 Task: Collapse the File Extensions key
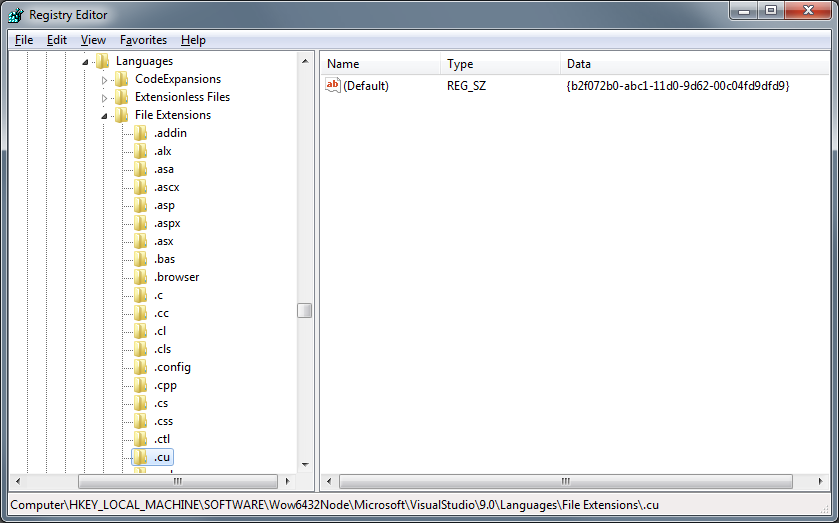(104, 117)
